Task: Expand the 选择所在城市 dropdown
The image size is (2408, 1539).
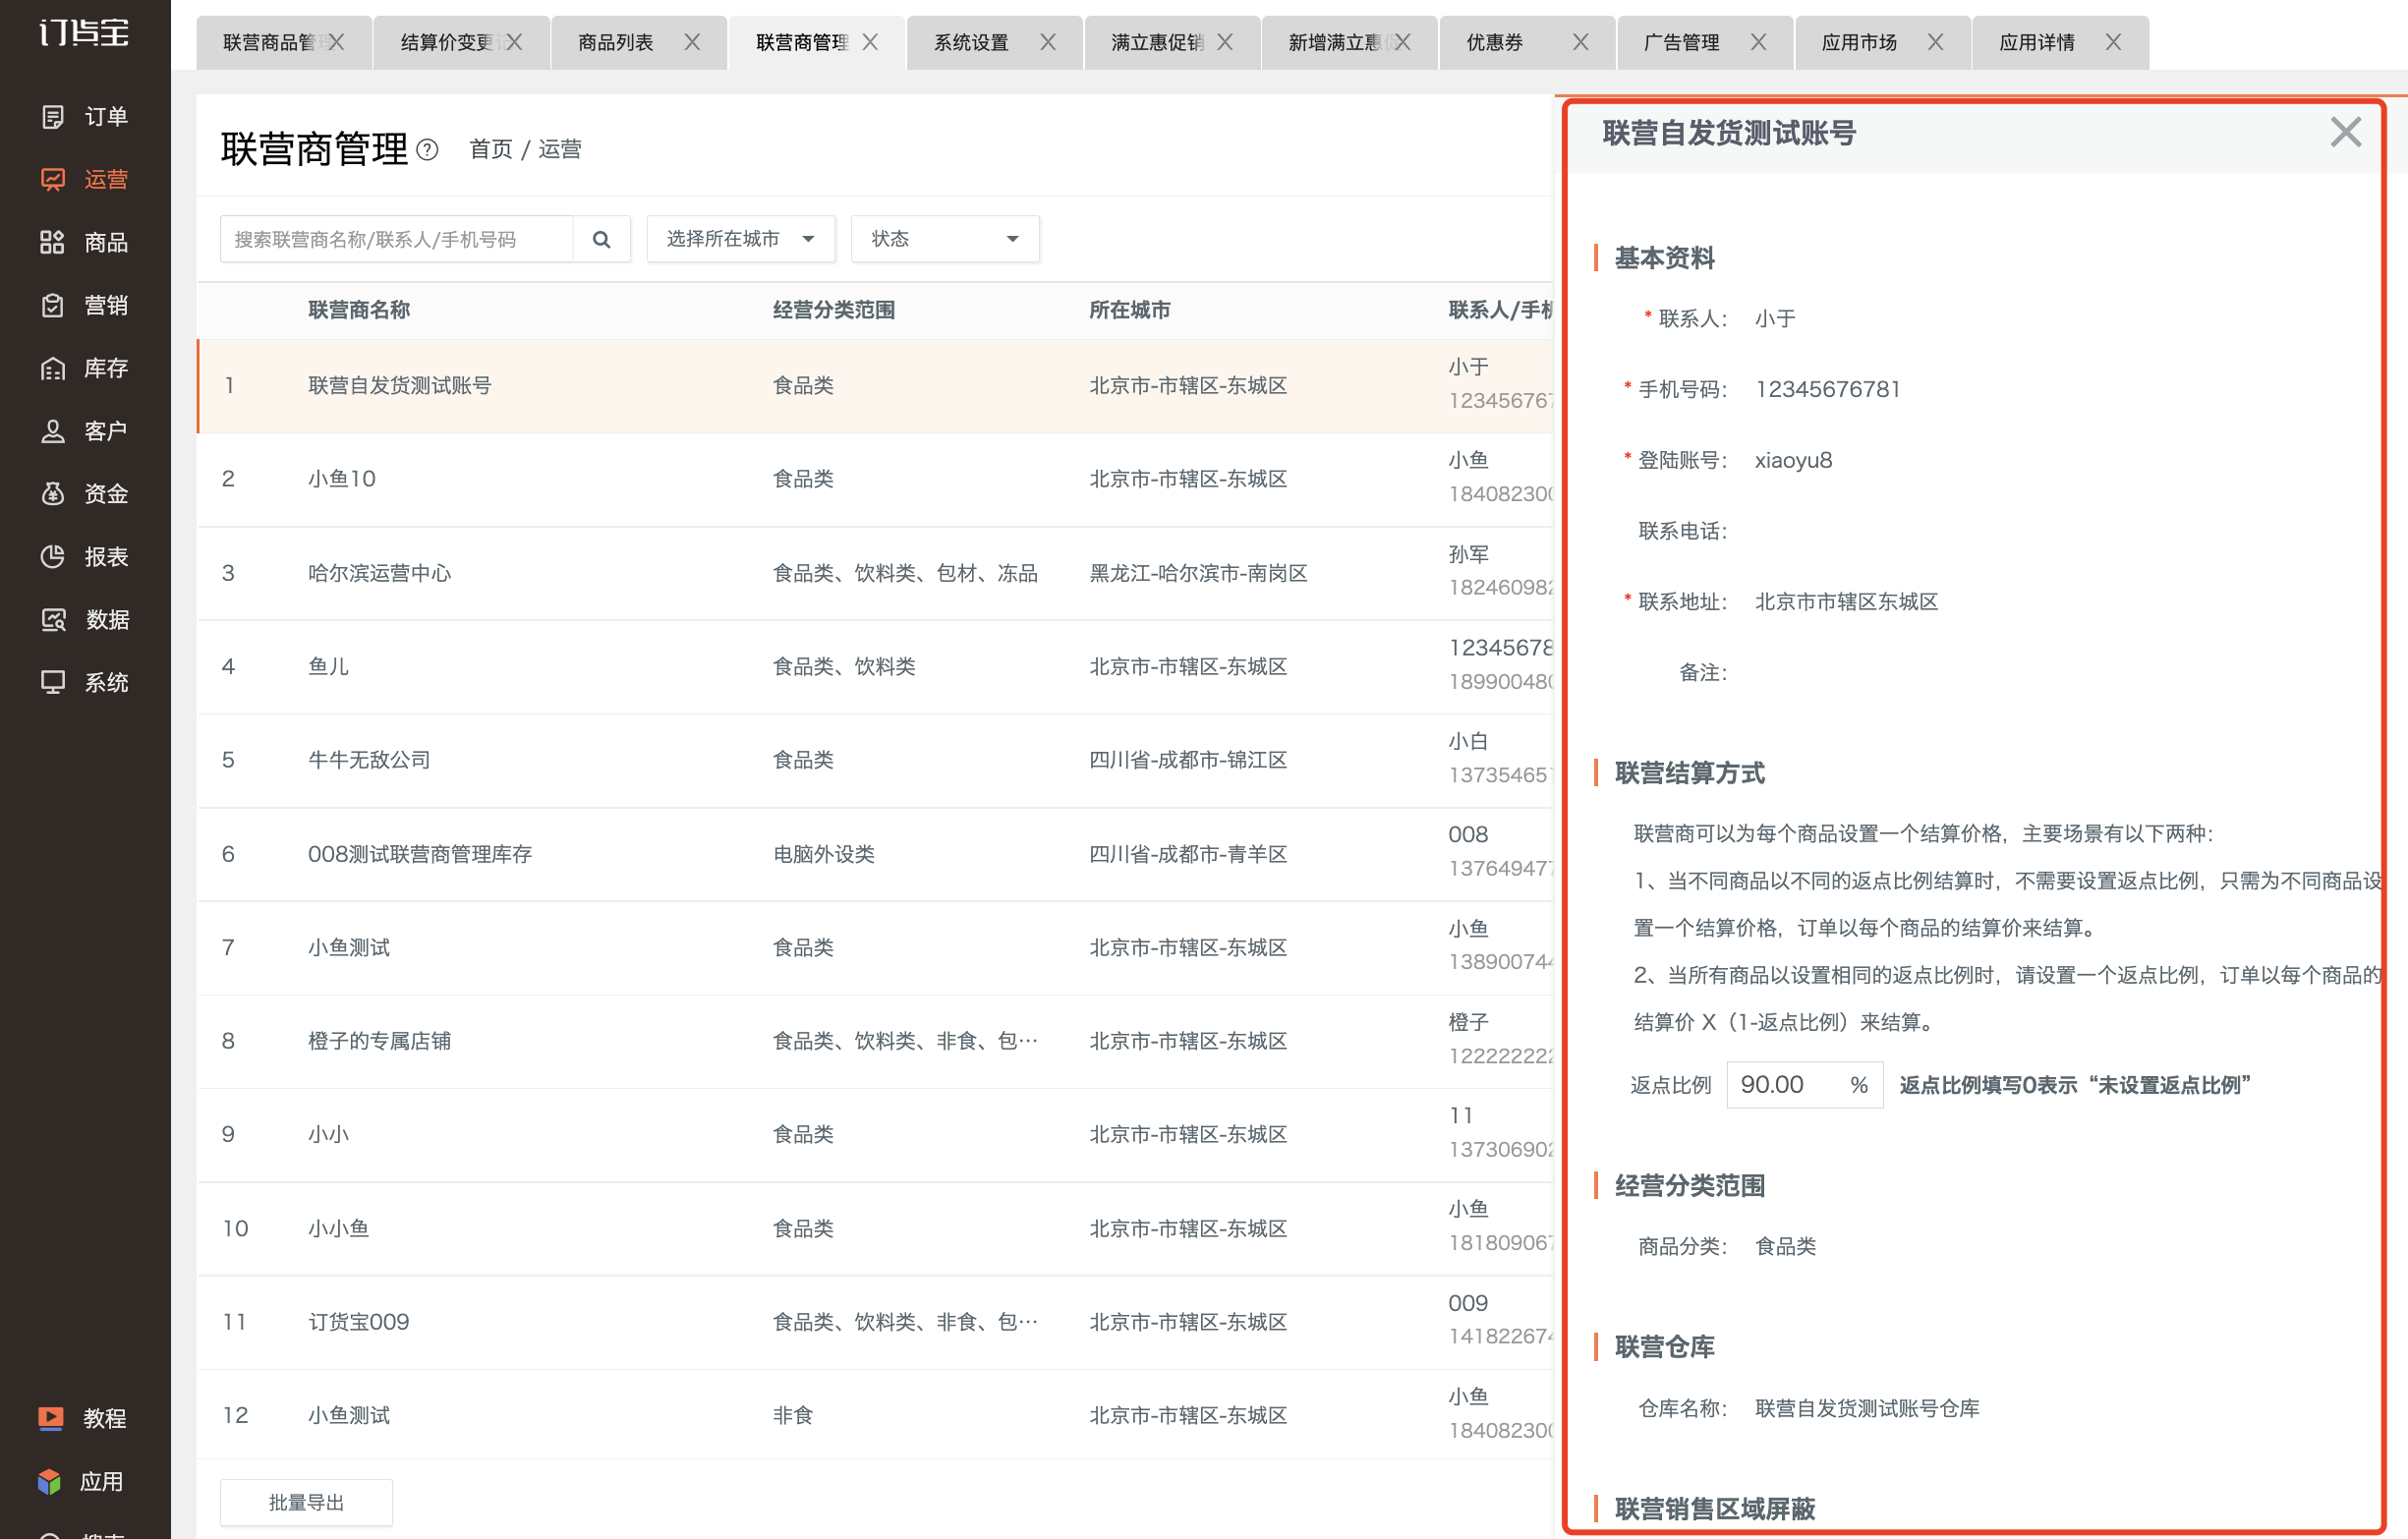Action: click(740, 239)
